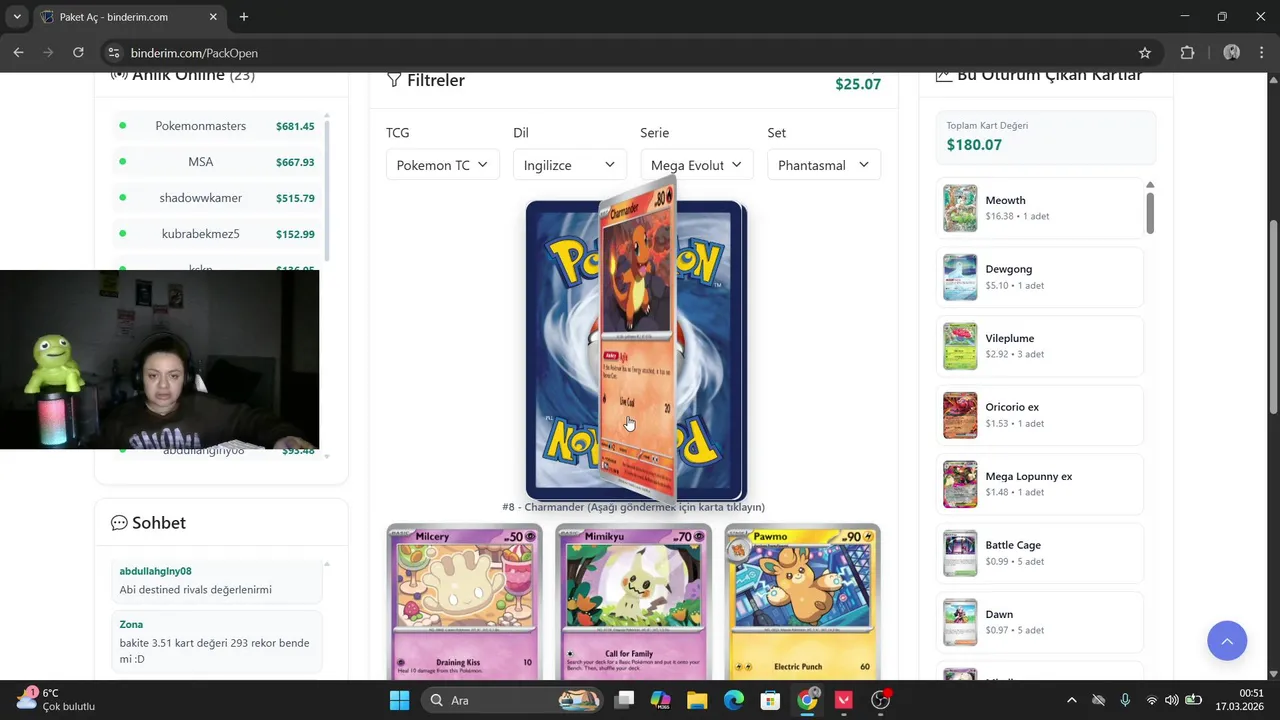Viewport: 1280px width, 720px height.
Task: Open new browser tab with plus
Action: (x=244, y=17)
